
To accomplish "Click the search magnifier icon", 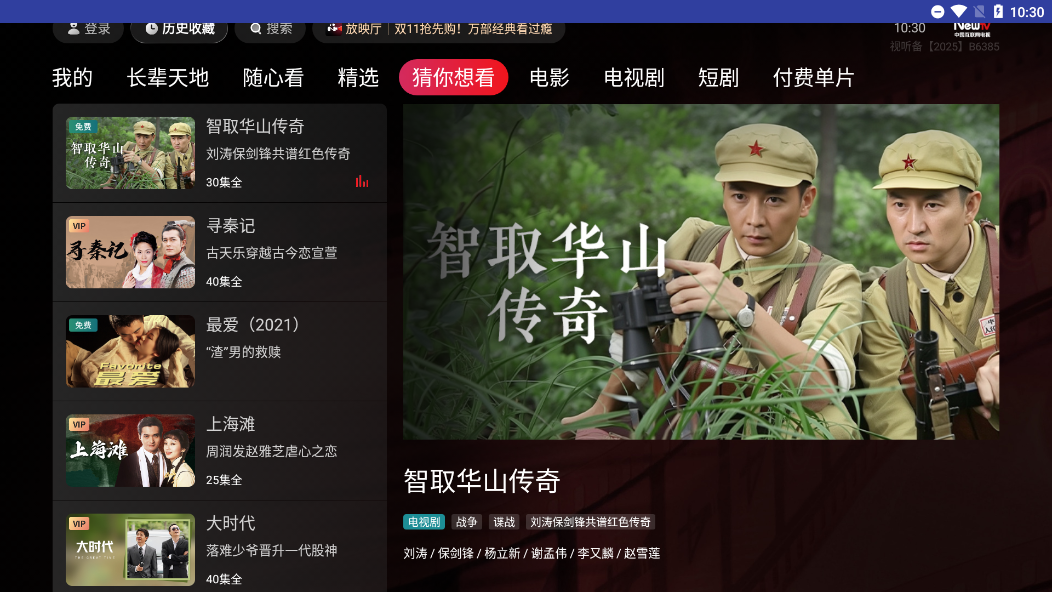I will 256,28.
